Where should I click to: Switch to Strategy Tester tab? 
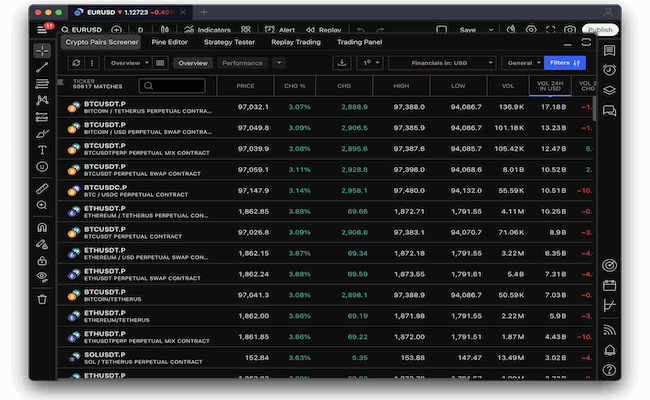(229, 42)
